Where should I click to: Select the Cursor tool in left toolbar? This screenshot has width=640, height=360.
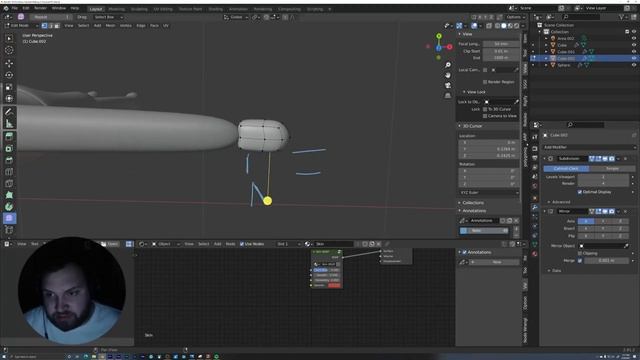pyautogui.click(x=9, y=50)
